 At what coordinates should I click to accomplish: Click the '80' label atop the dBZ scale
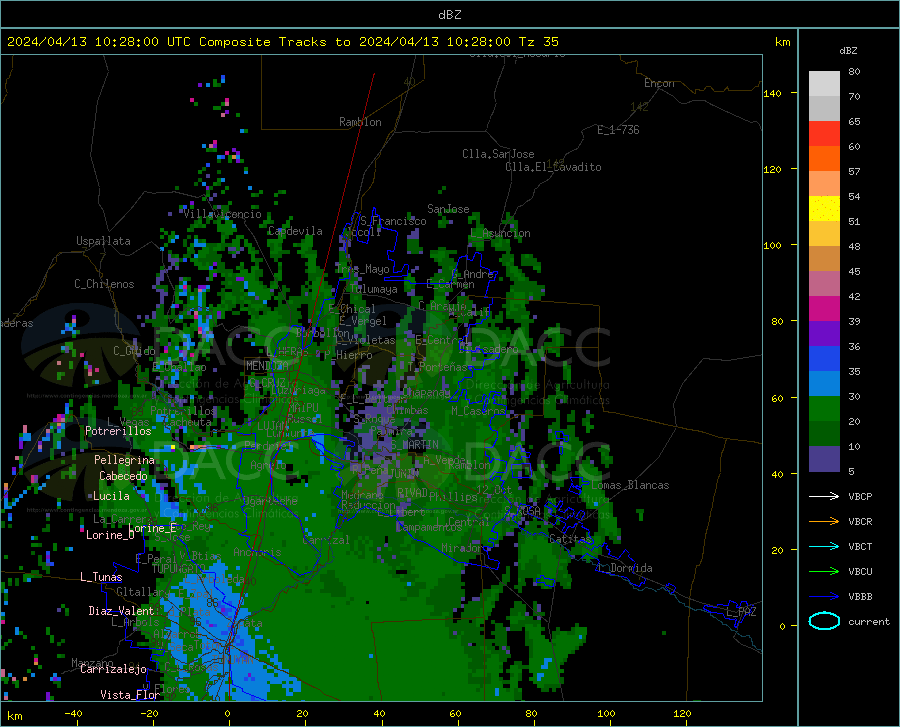(x=854, y=72)
